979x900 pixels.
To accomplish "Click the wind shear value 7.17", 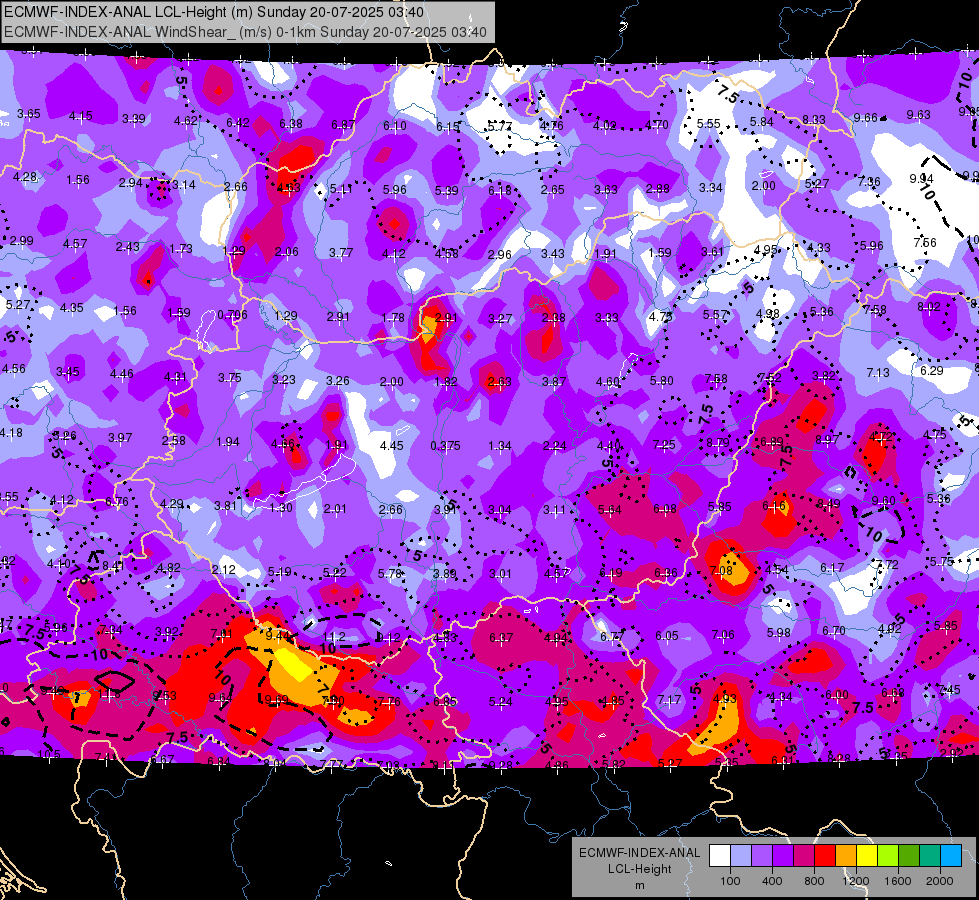I will 669,700.
